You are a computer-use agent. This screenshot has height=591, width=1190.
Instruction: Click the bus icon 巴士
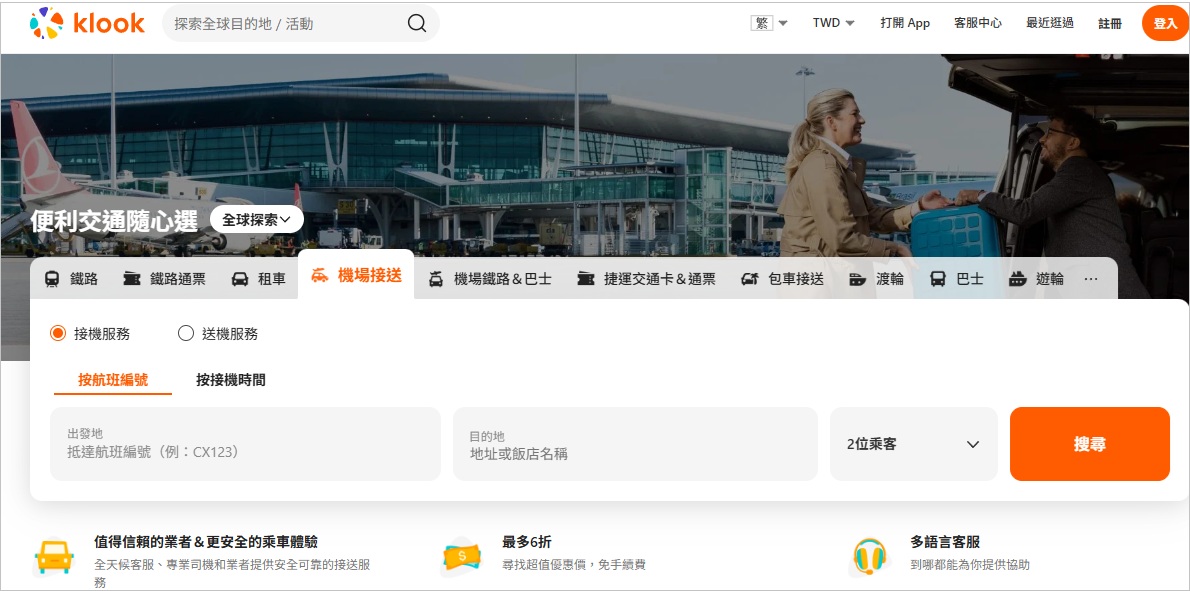(x=937, y=279)
